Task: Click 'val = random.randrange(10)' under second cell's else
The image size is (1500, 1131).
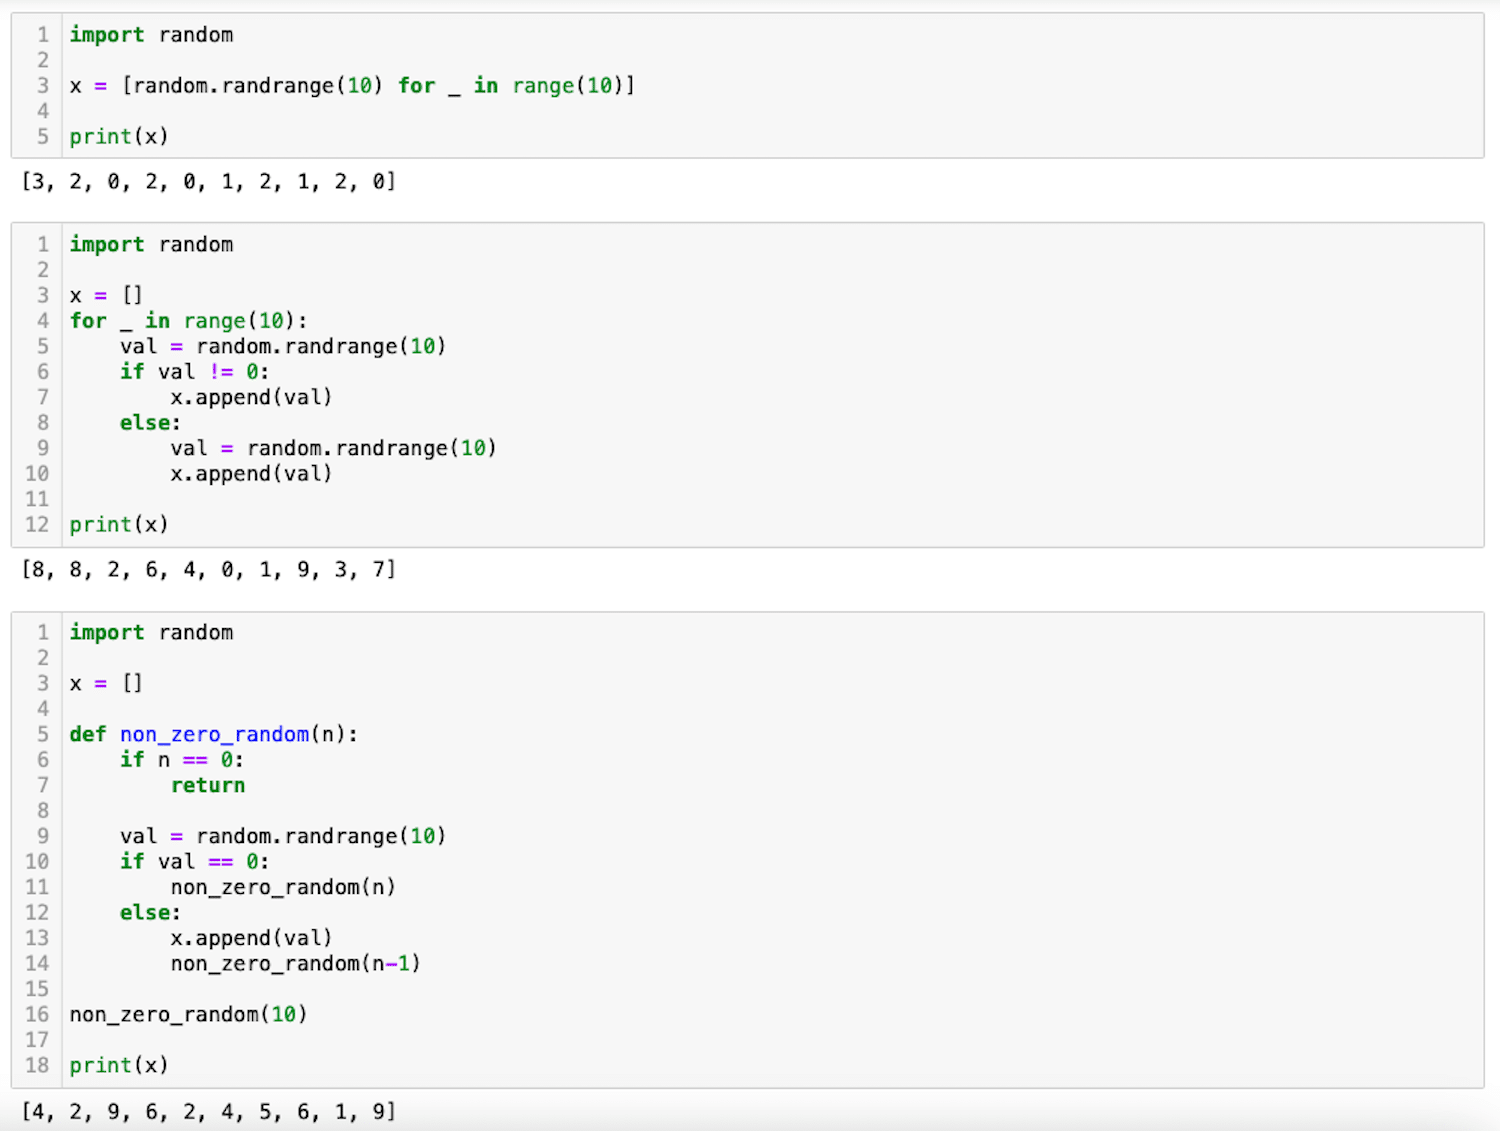Action: (x=333, y=448)
